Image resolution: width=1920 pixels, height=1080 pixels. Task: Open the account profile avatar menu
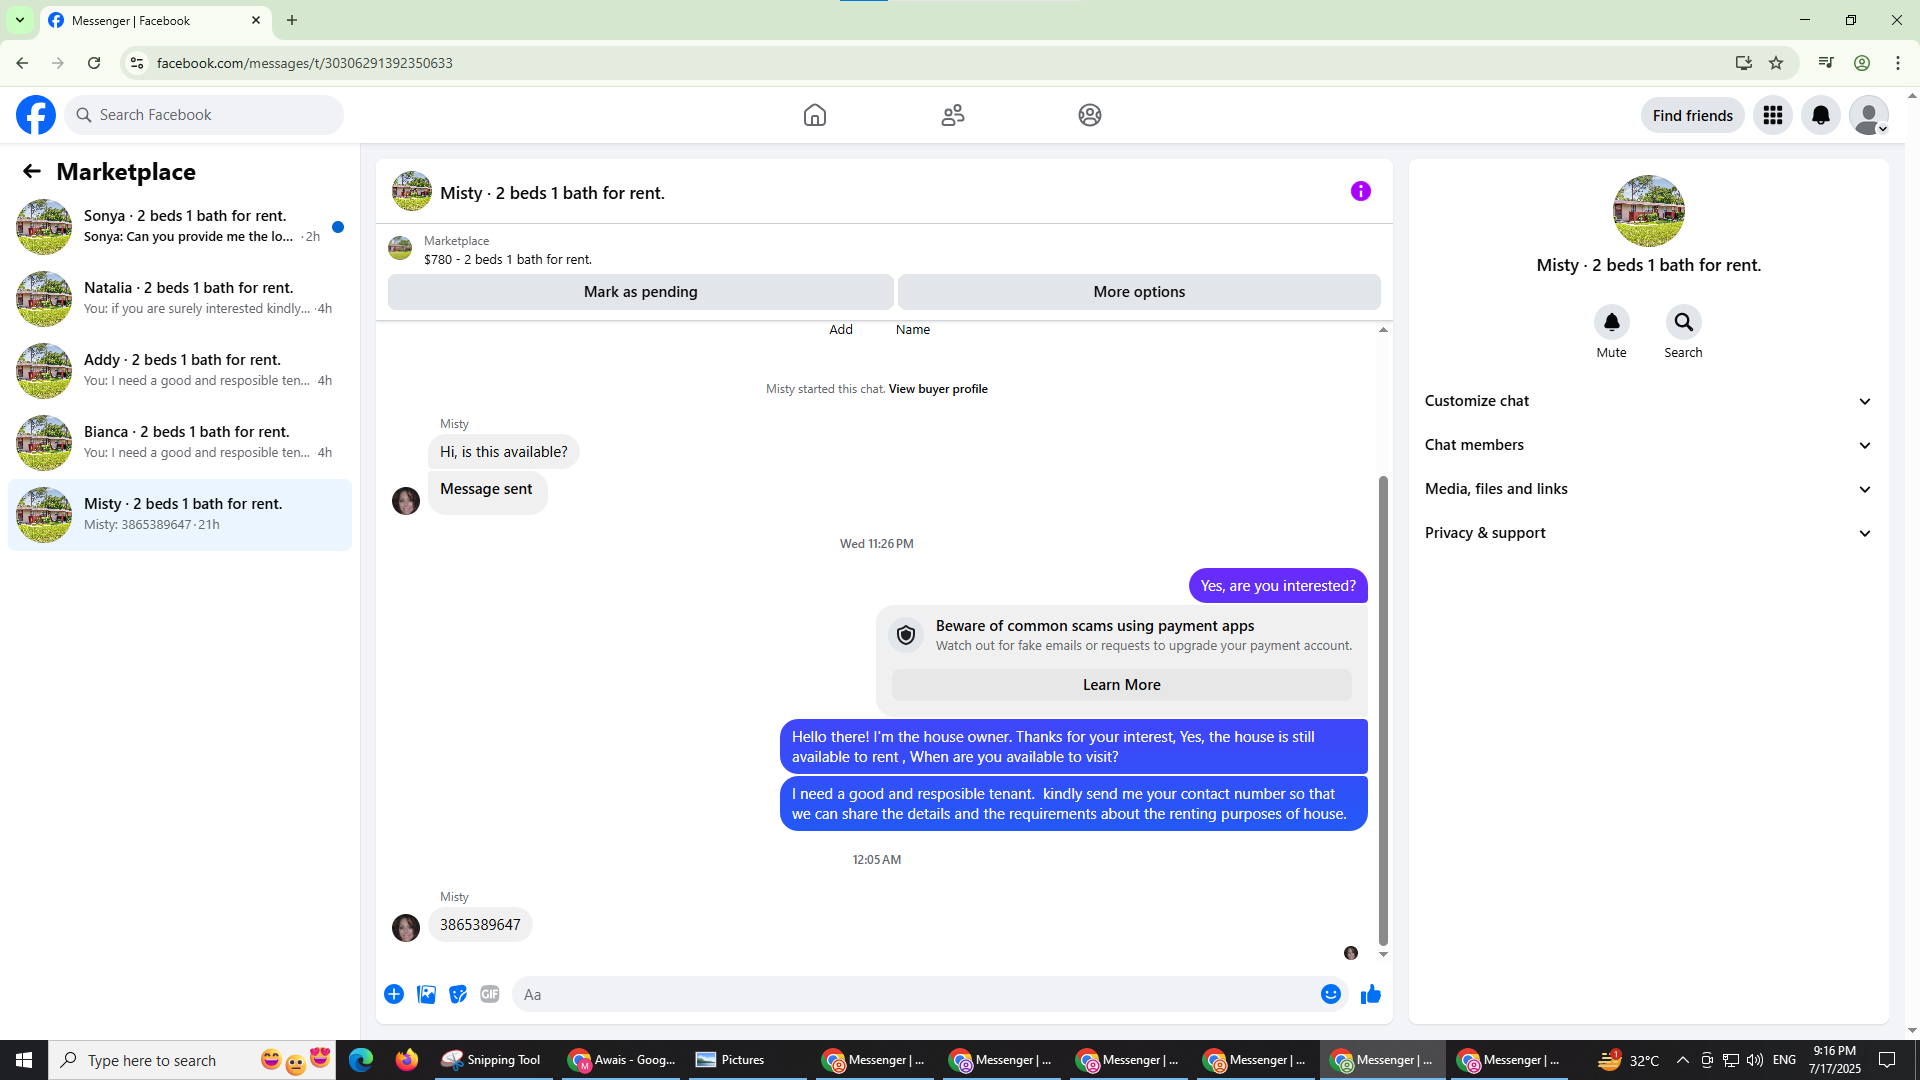pyautogui.click(x=1869, y=115)
